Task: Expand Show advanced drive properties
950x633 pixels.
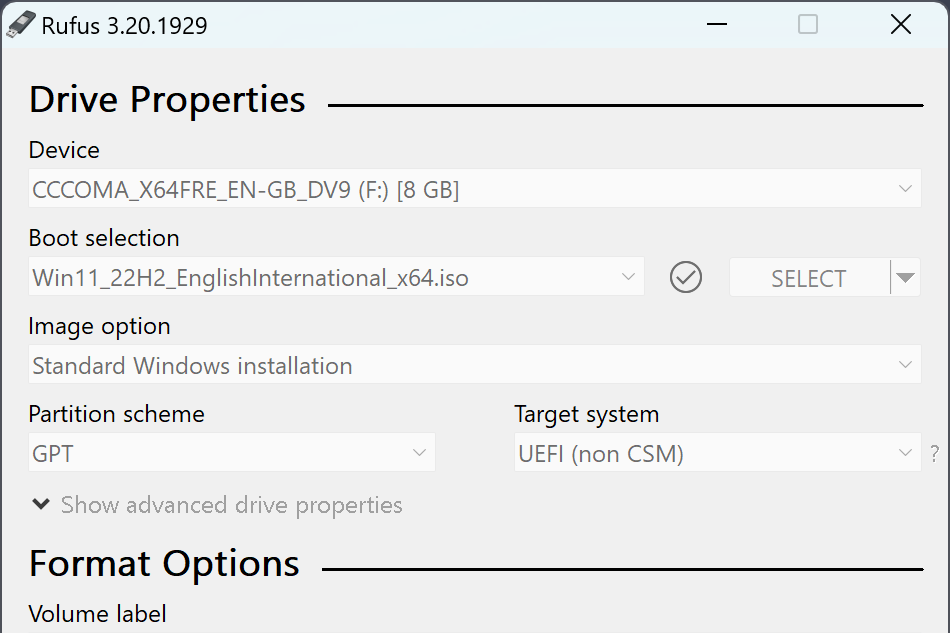Action: (218, 505)
